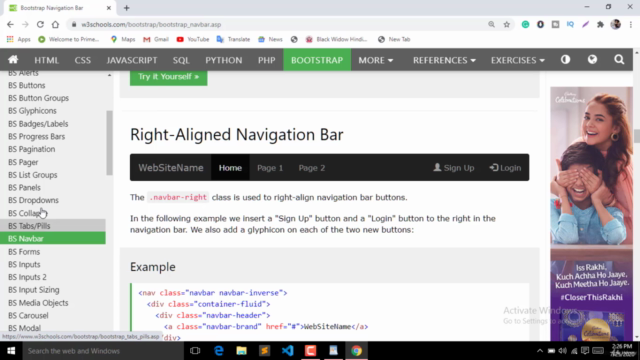Screen dimensions: 640x360
Task: Click Login in example navbar
Action: point(505,168)
